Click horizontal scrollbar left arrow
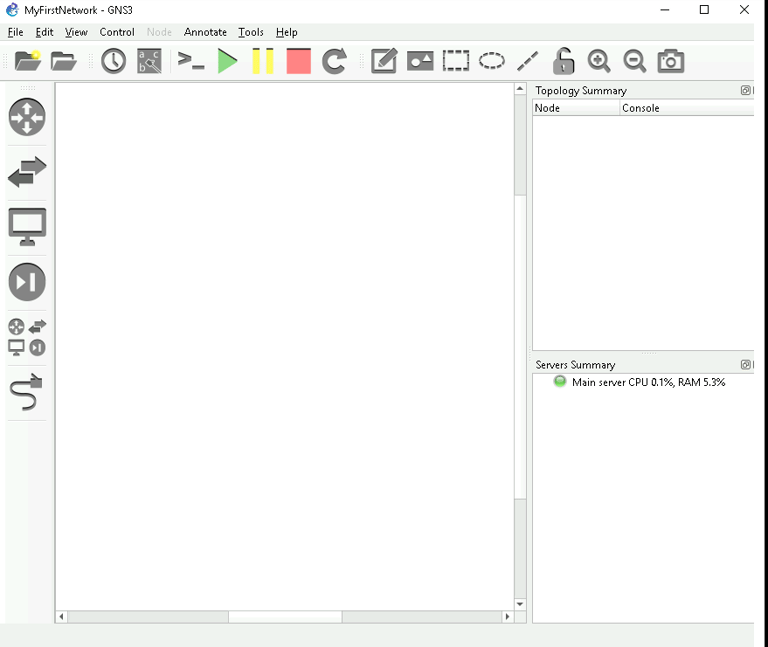The width and height of the screenshot is (768, 647). [61, 617]
